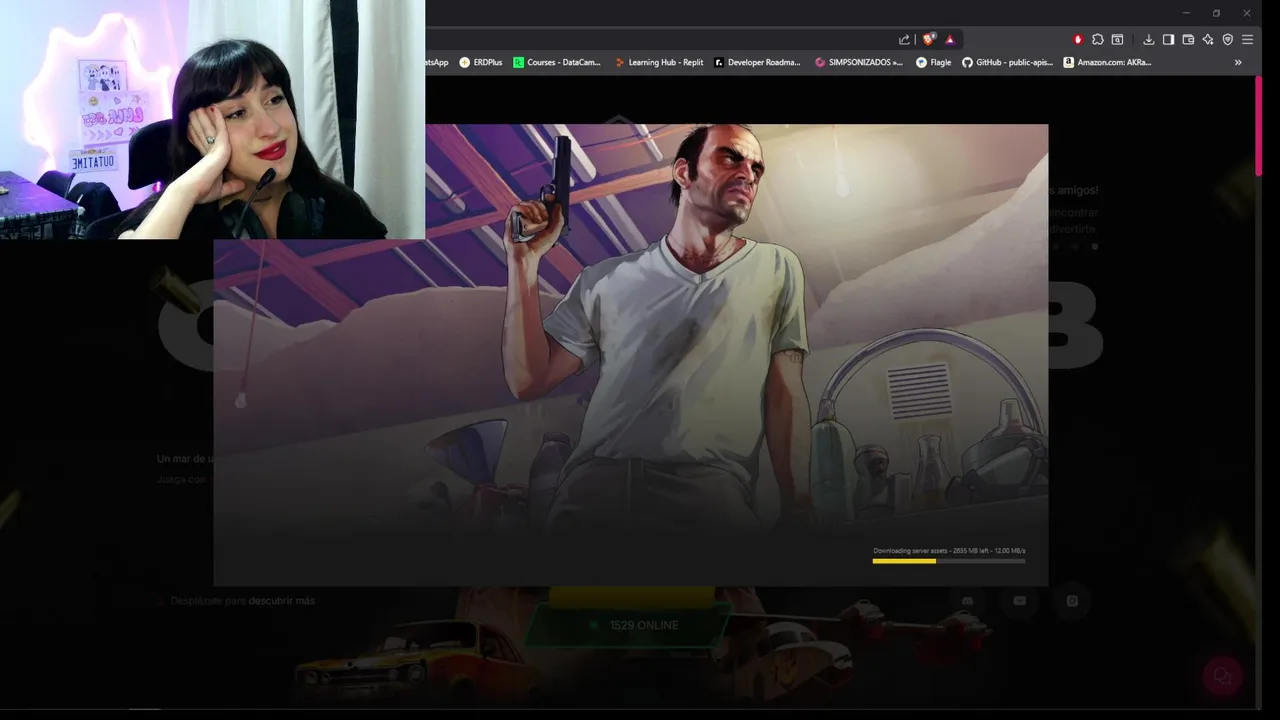Open the Brave Wallet icon
Viewport: 1280px width, 720px height.
1188,40
